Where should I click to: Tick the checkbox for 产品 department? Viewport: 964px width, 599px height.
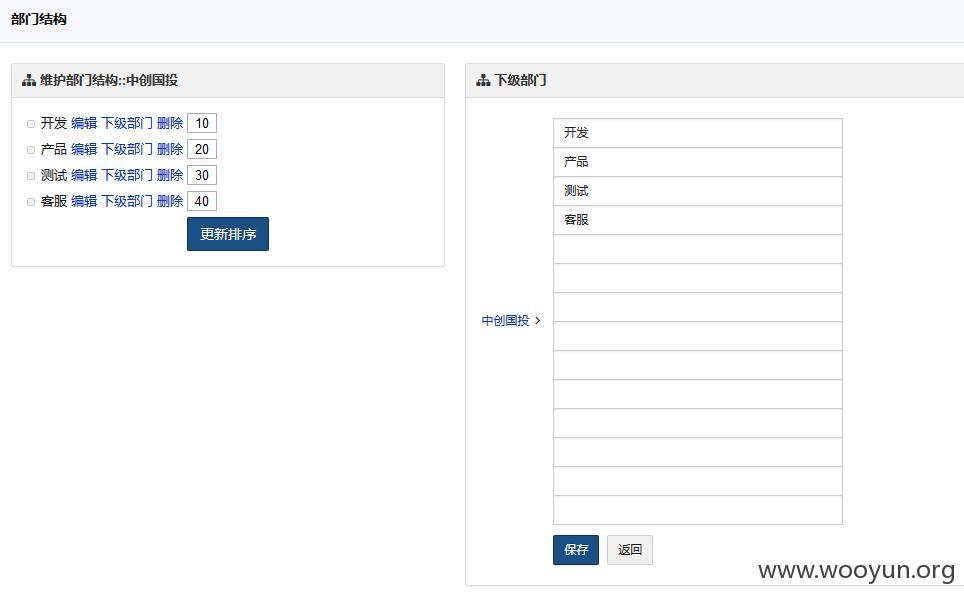tap(31, 150)
